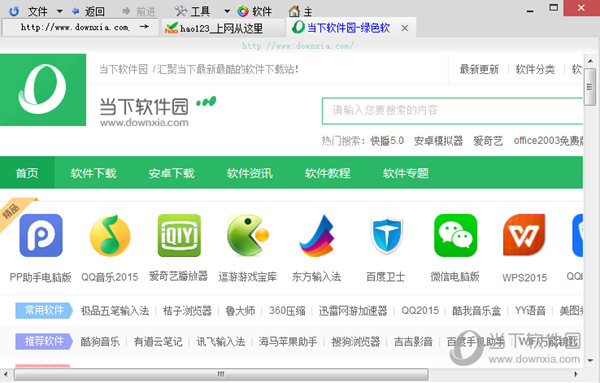600x383 pixels.
Task: Open the 软件下载 navigation item
Action: pos(93,173)
